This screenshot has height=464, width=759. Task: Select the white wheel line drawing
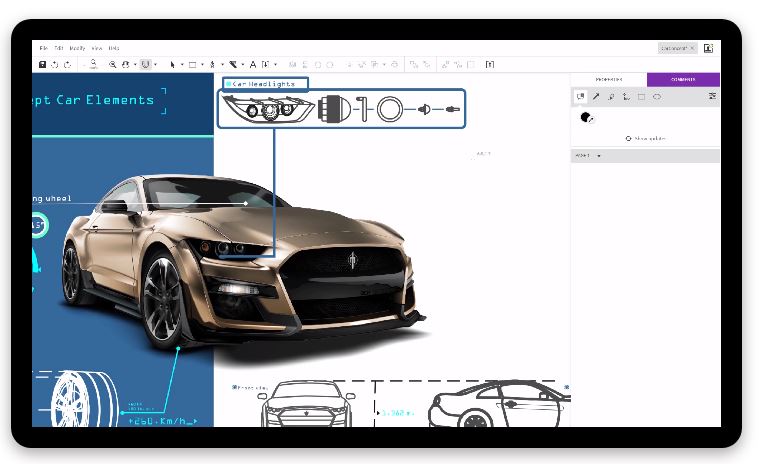point(84,399)
